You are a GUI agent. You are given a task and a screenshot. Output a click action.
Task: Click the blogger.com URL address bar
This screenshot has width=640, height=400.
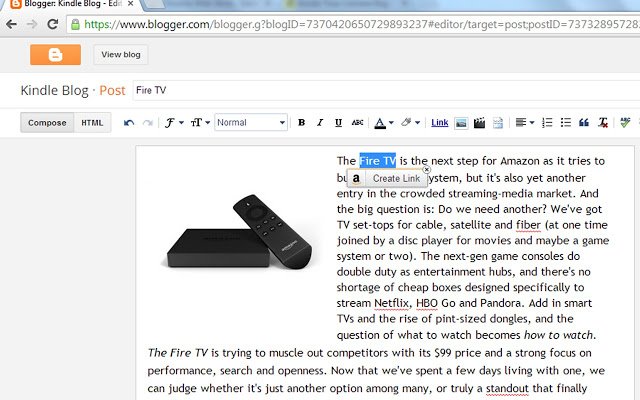353,24
